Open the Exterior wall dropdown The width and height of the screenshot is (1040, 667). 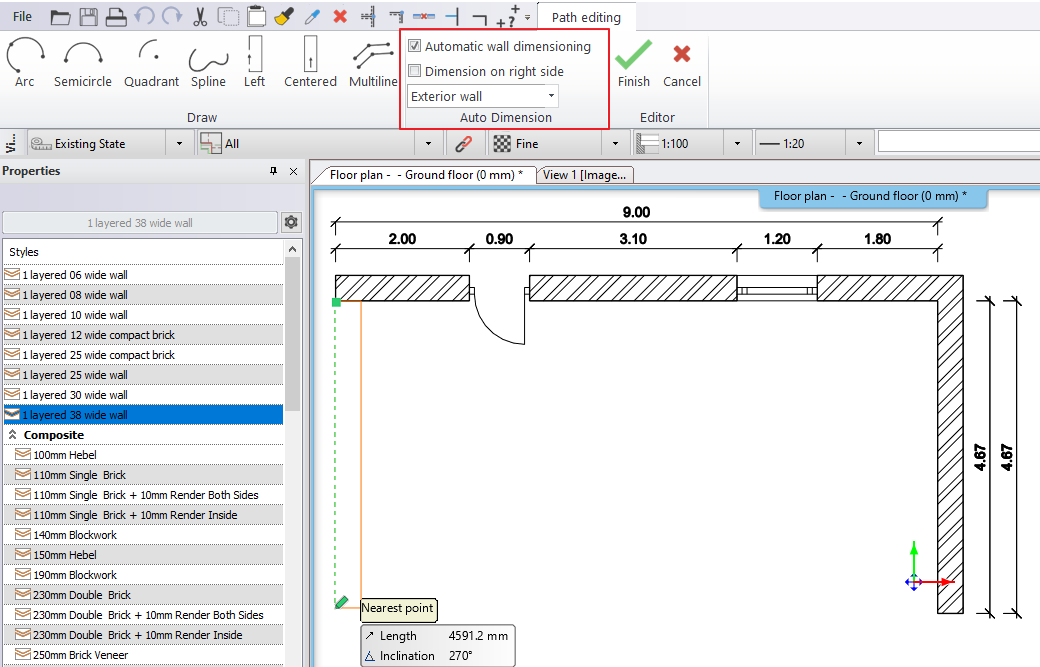(483, 97)
